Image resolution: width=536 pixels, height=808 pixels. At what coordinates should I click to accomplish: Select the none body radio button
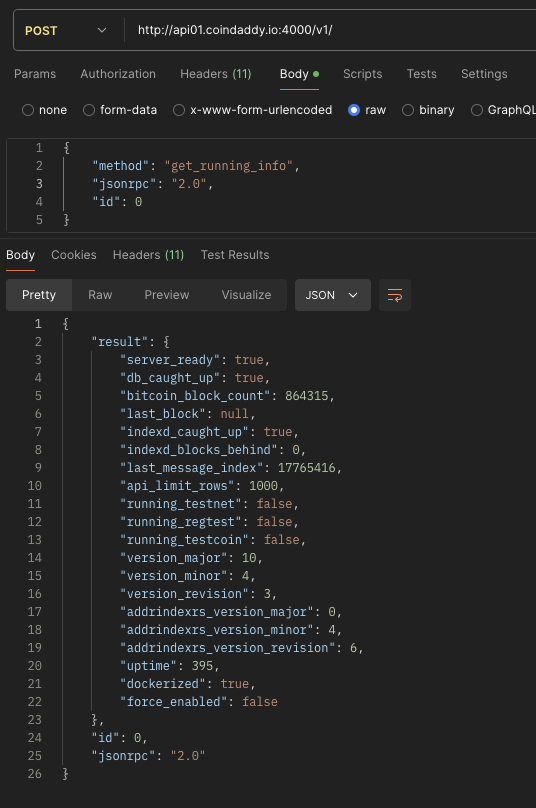click(28, 110)
